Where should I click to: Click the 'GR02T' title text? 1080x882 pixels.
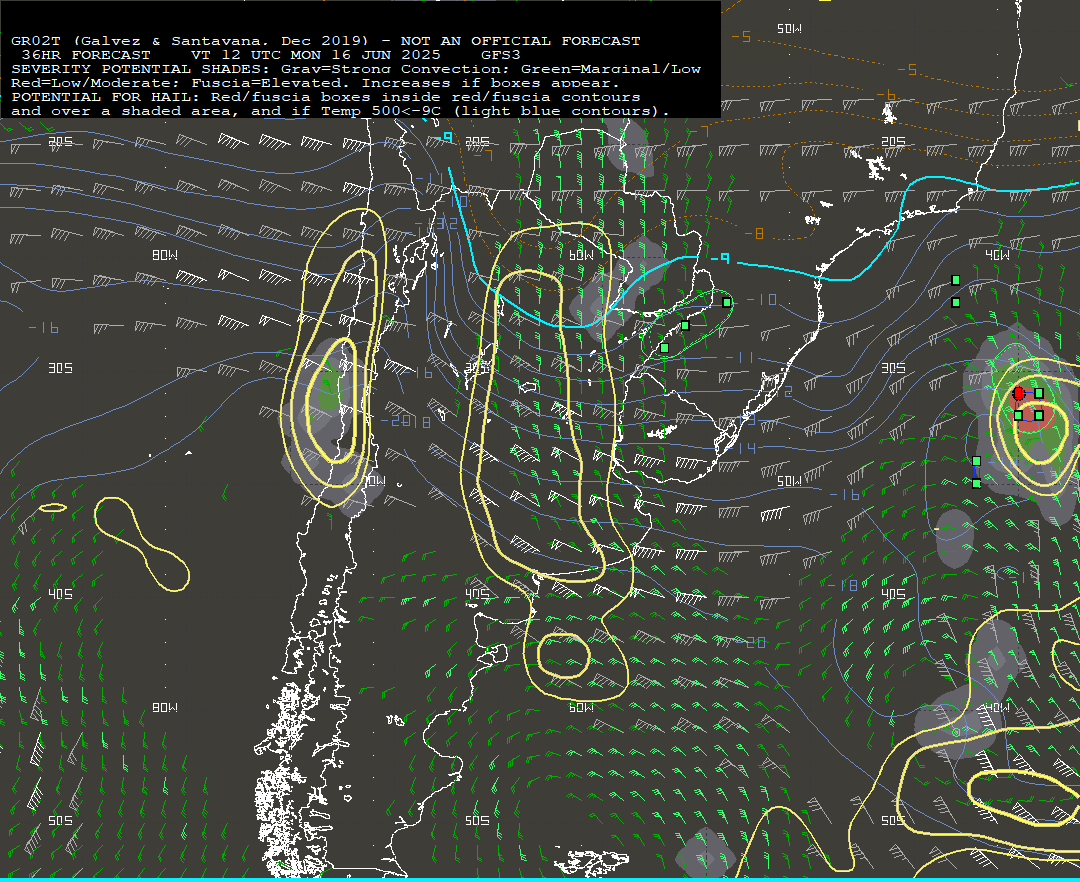[x=36, y=41]
